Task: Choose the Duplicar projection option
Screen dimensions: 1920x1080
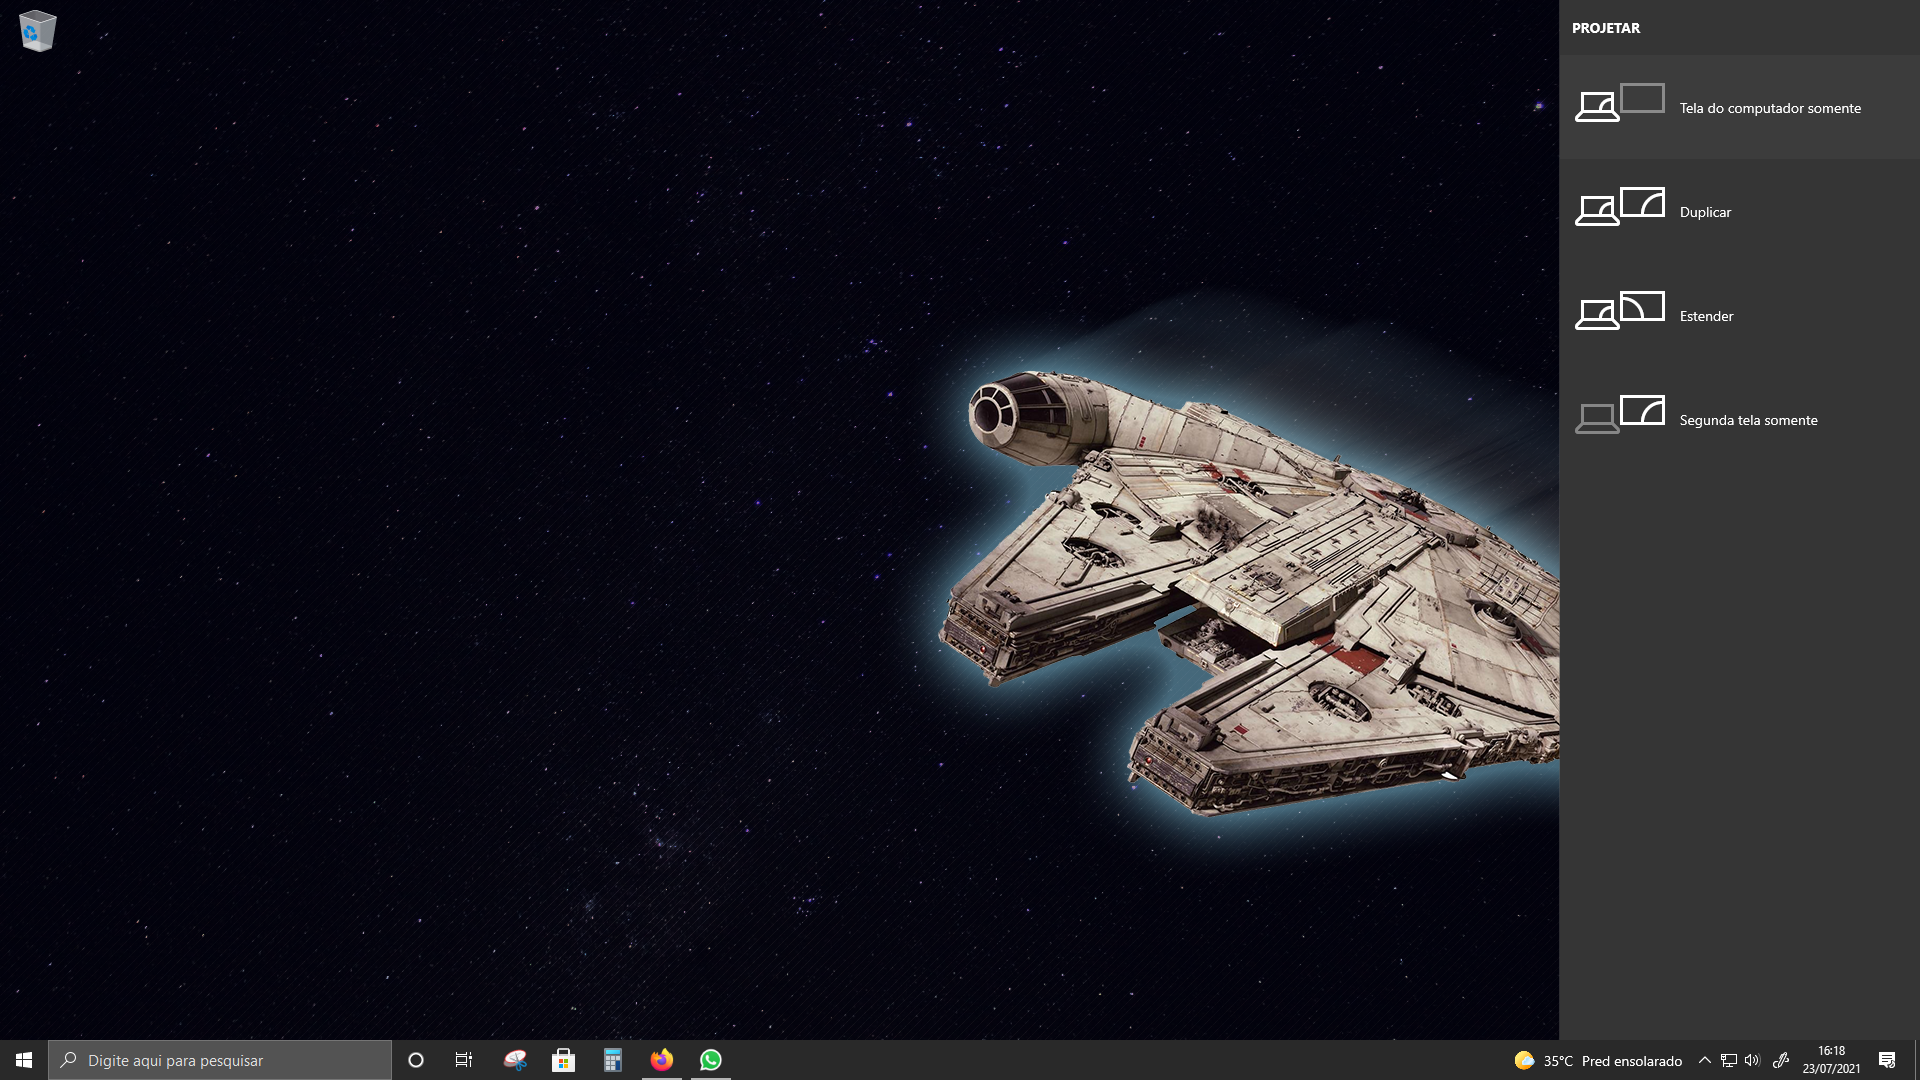Action: 1739,211
